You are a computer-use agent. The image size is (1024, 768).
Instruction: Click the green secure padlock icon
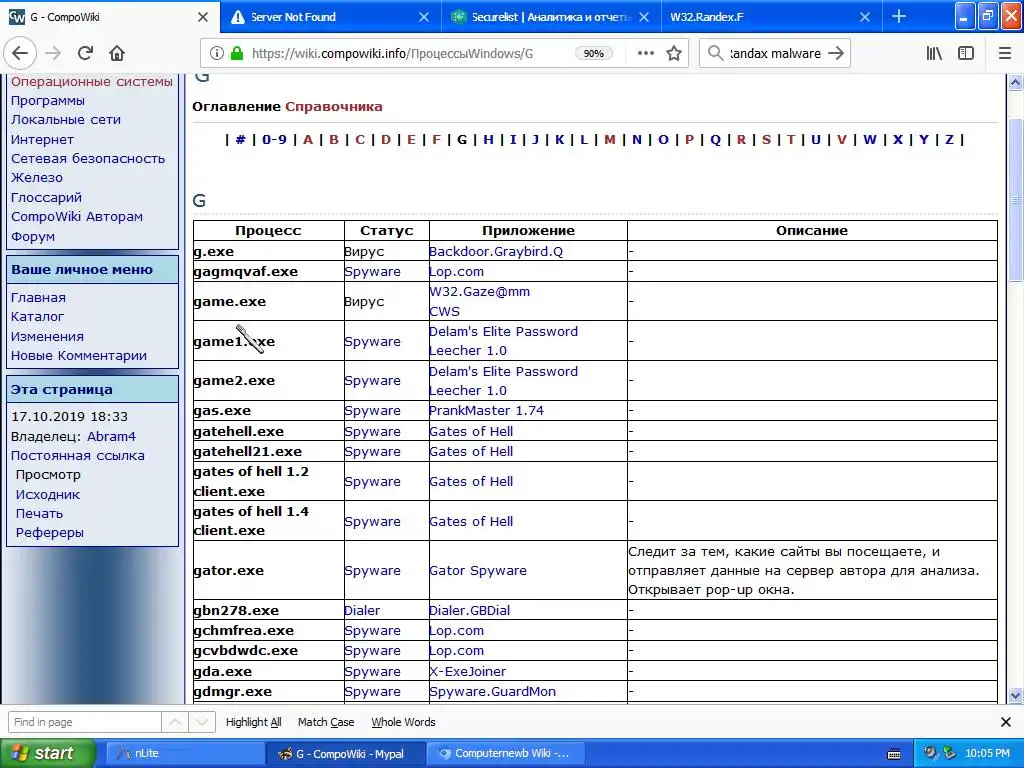tap(237, 54)
